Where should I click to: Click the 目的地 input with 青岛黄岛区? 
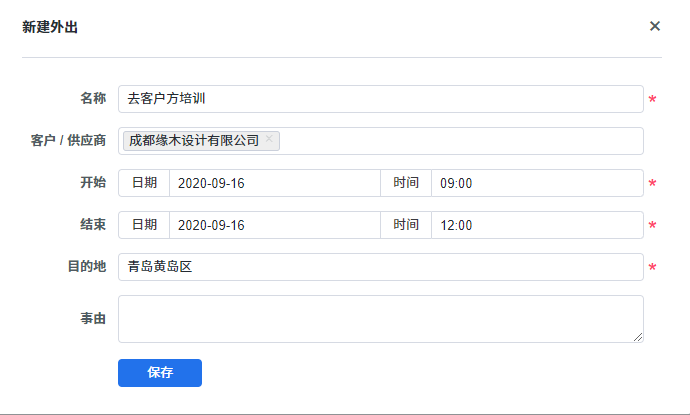[380, 267]
